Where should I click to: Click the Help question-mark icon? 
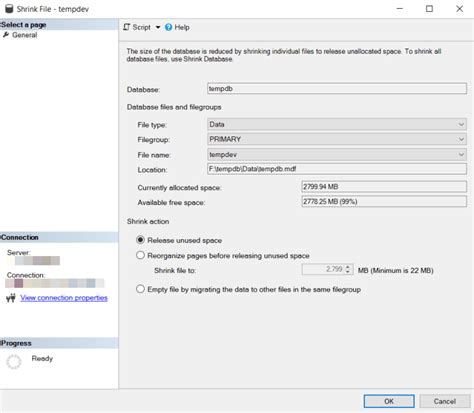(x=169, y=27)
